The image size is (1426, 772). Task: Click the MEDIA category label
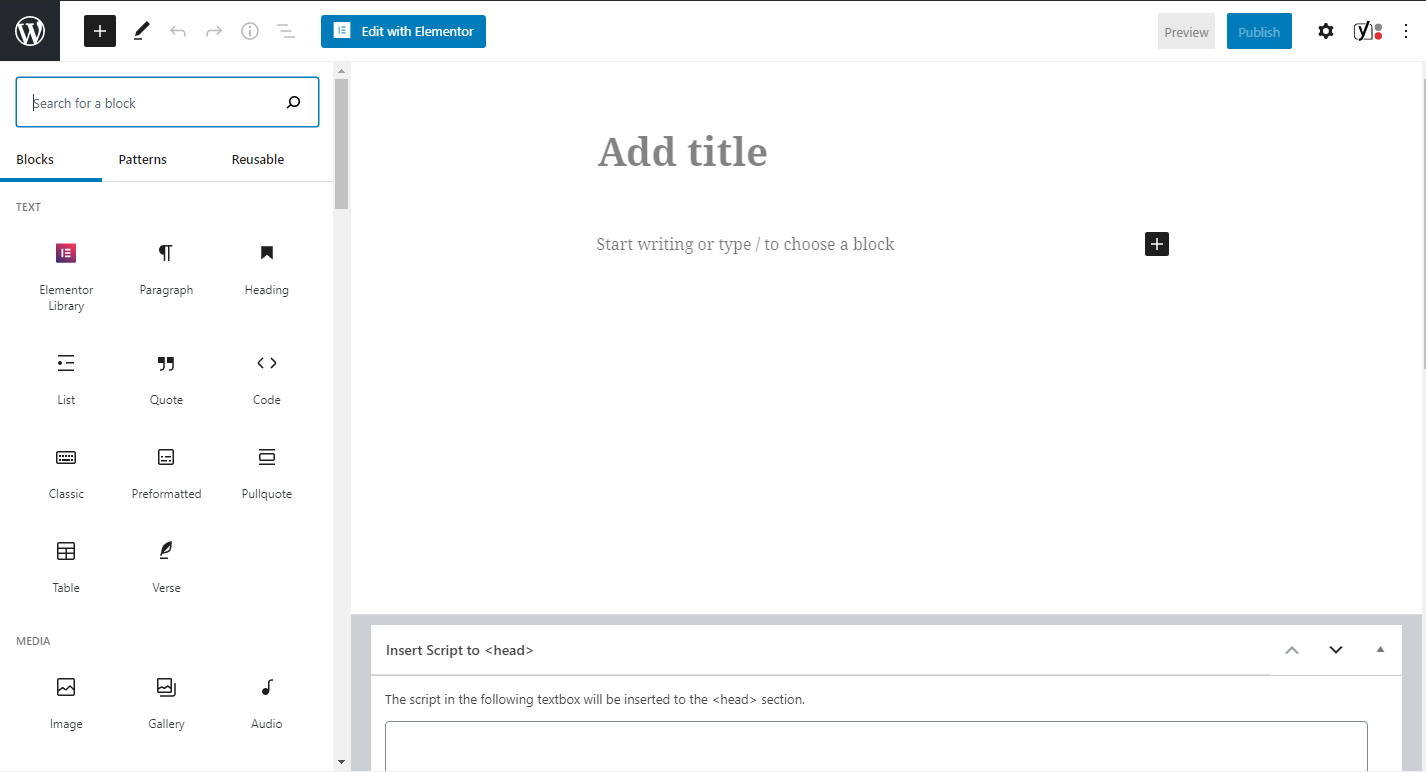(x=33, y=641)
